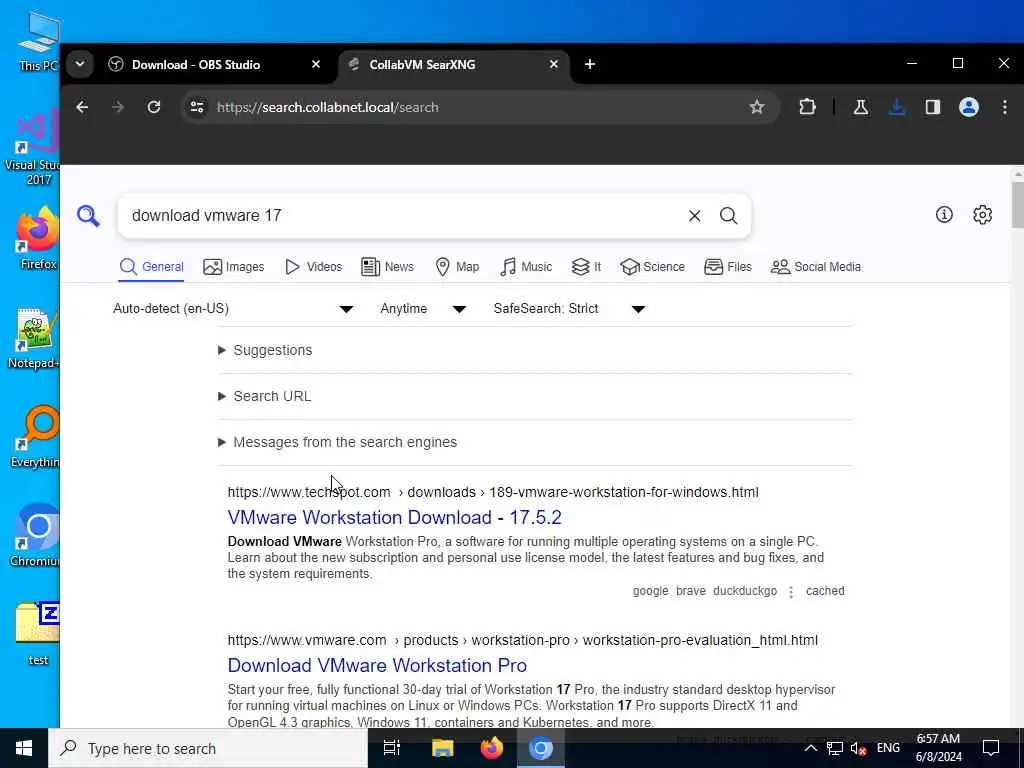The height and width of the screenshot is (768, 1024).
Task: Open the profile avatar menu
Action: pos(969,107)
